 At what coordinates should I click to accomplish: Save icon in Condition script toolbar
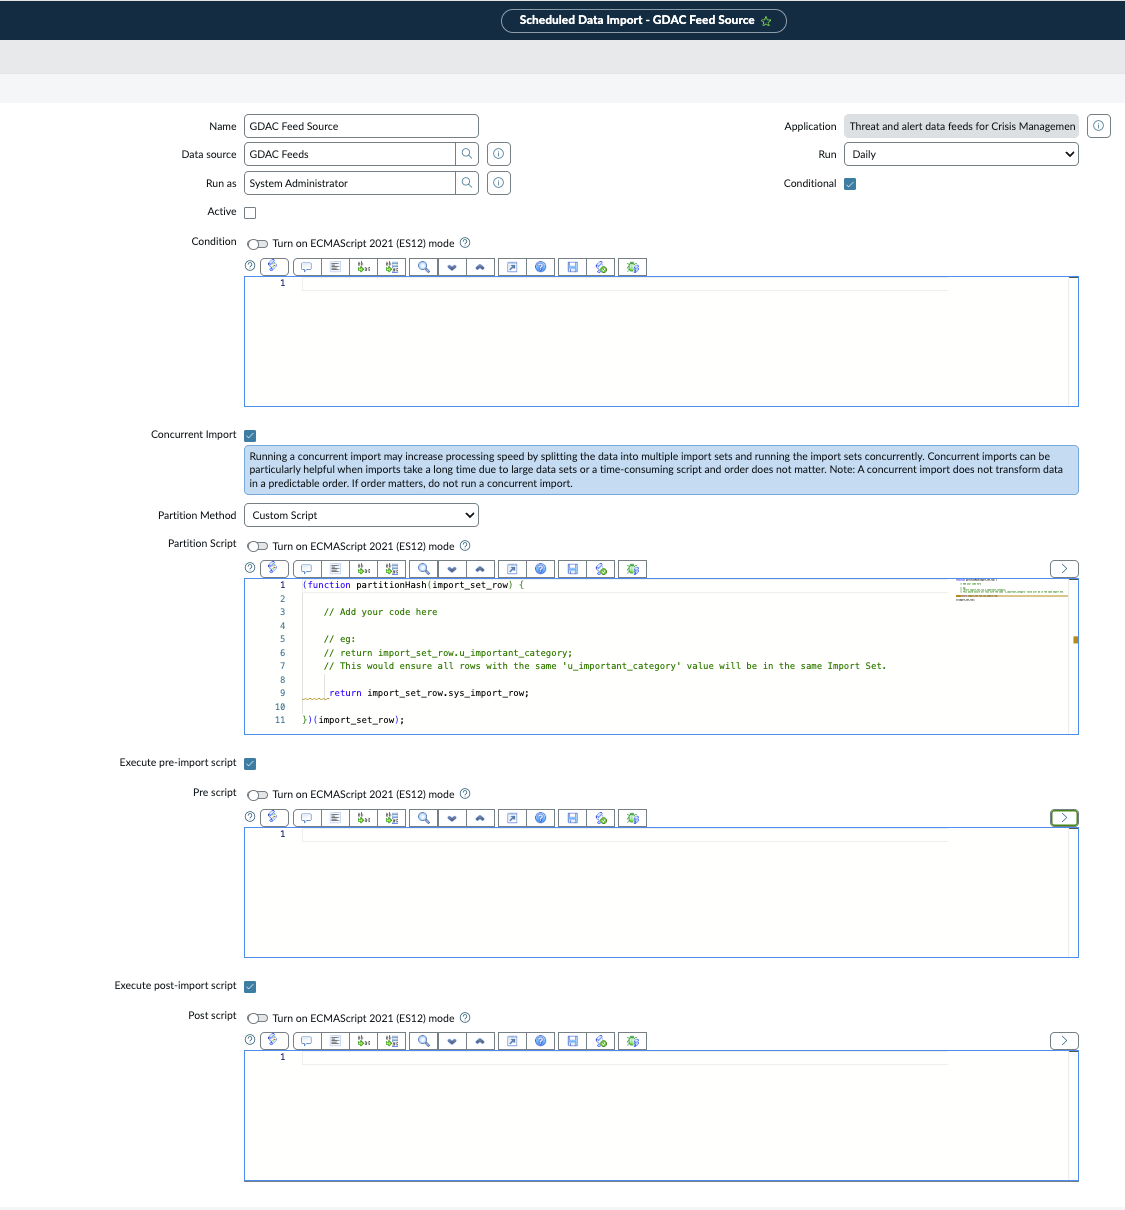(x=572, y=267)
